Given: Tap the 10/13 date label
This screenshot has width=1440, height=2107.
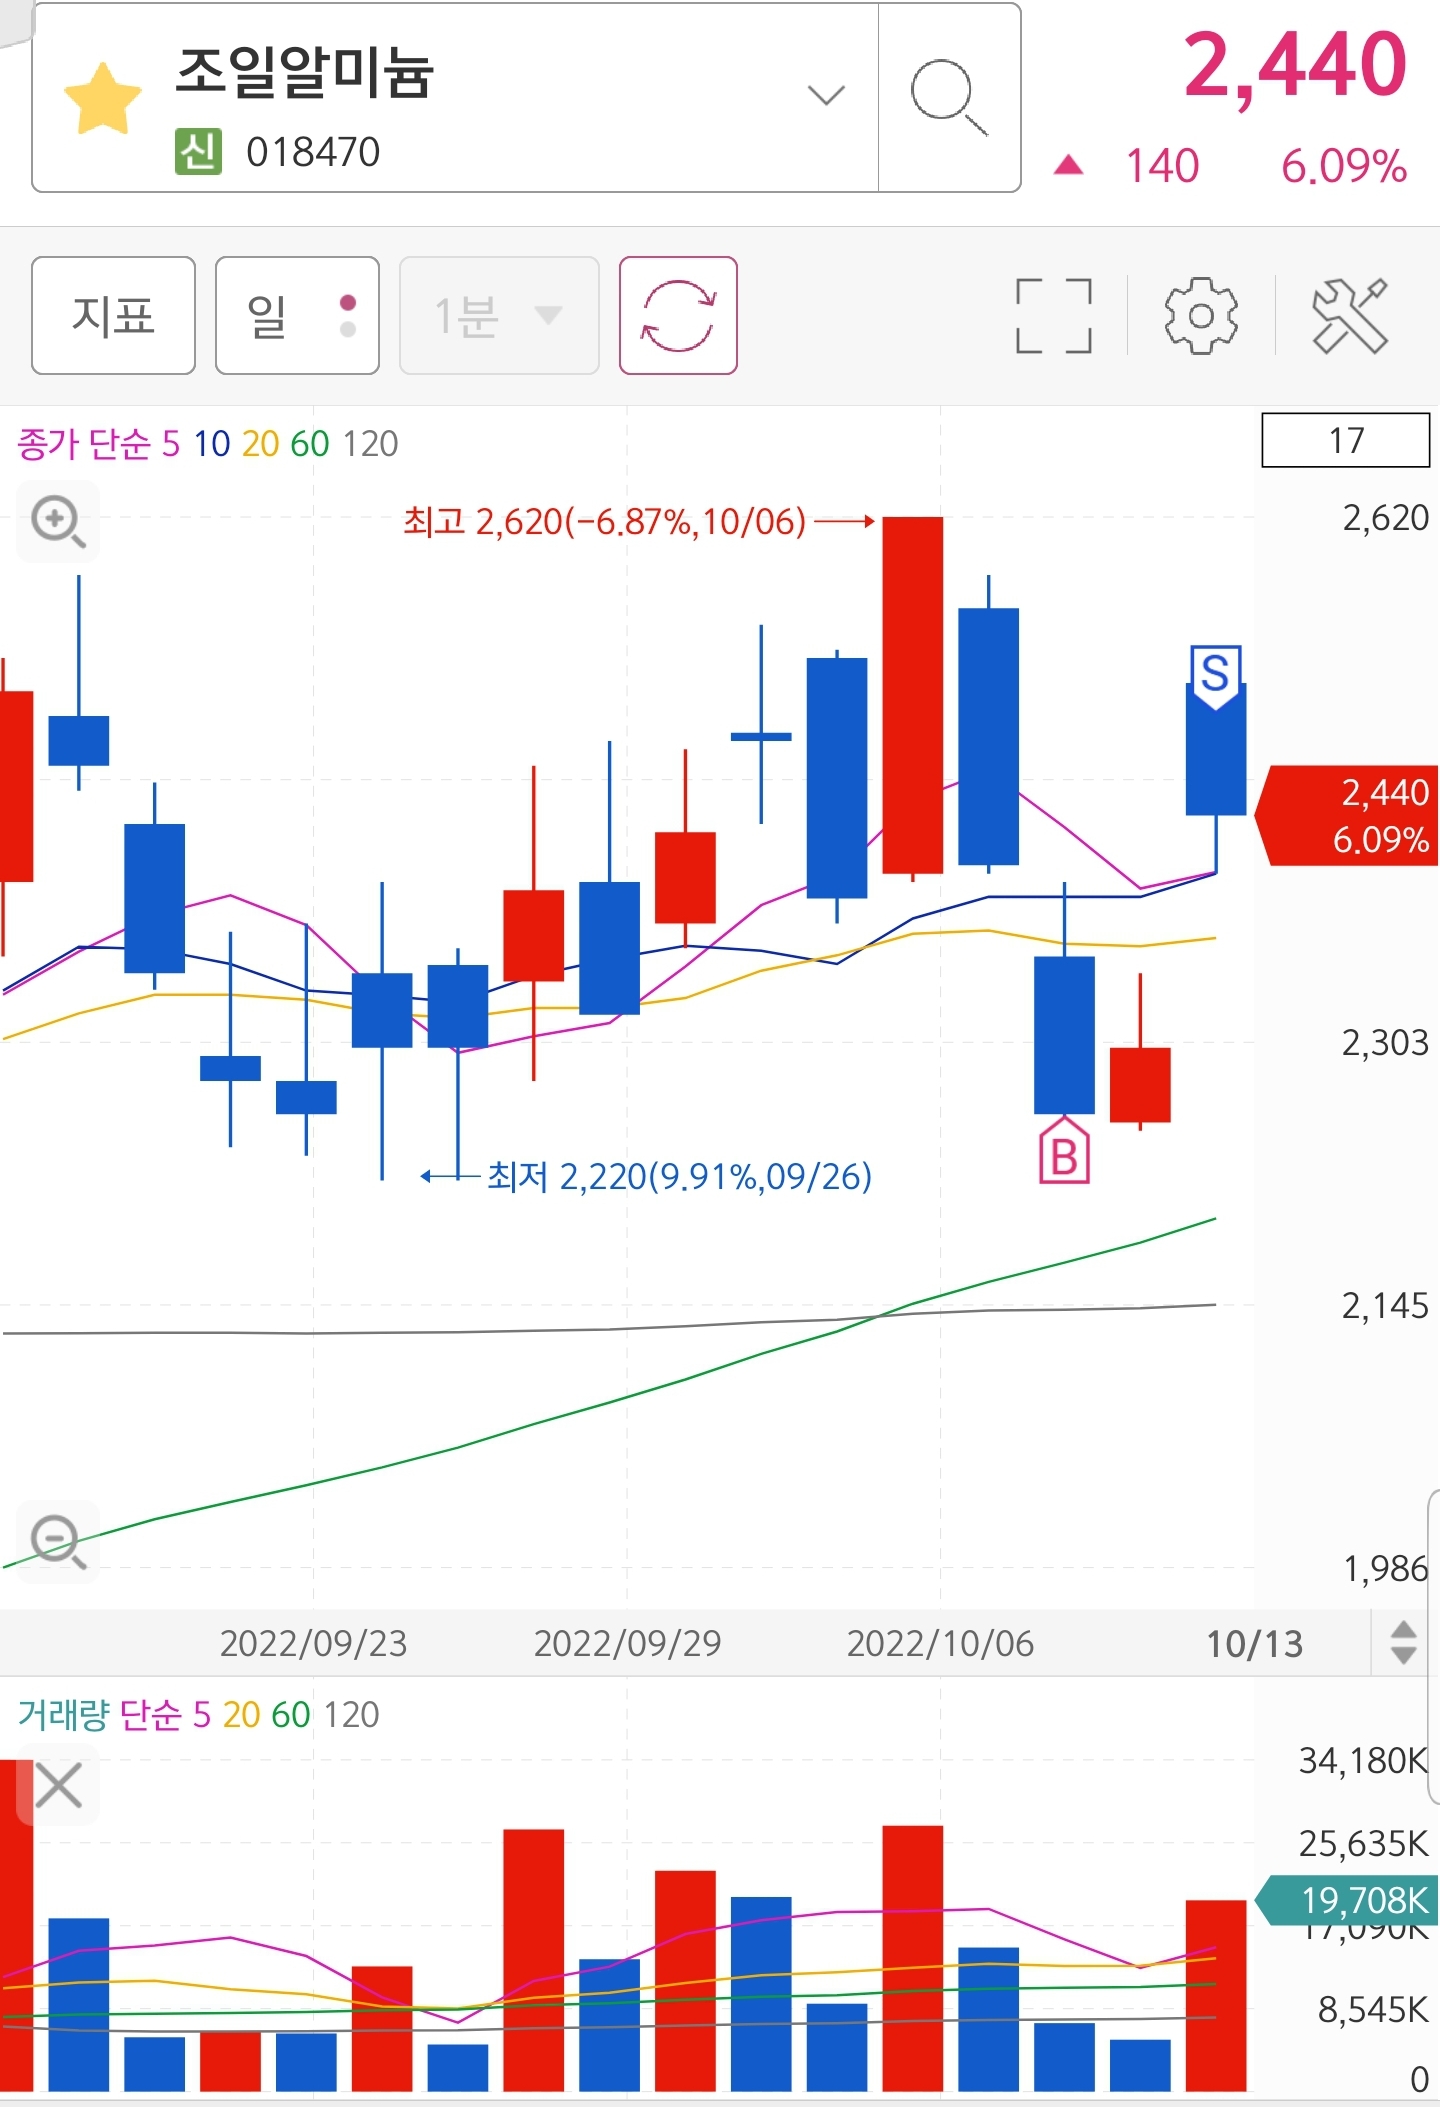Looking at the screenshot, I should pos(1255,1643).
